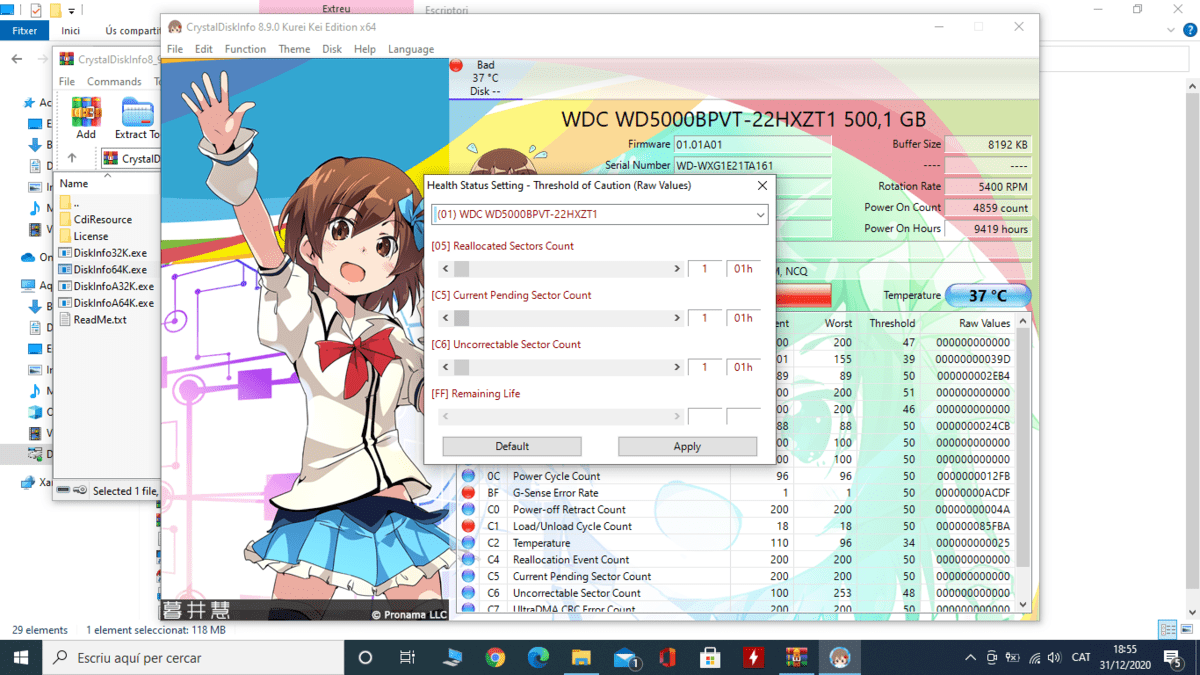Open Microsoft Edge from the taskbar
The image size is (1200, 675).
point(538,658)
